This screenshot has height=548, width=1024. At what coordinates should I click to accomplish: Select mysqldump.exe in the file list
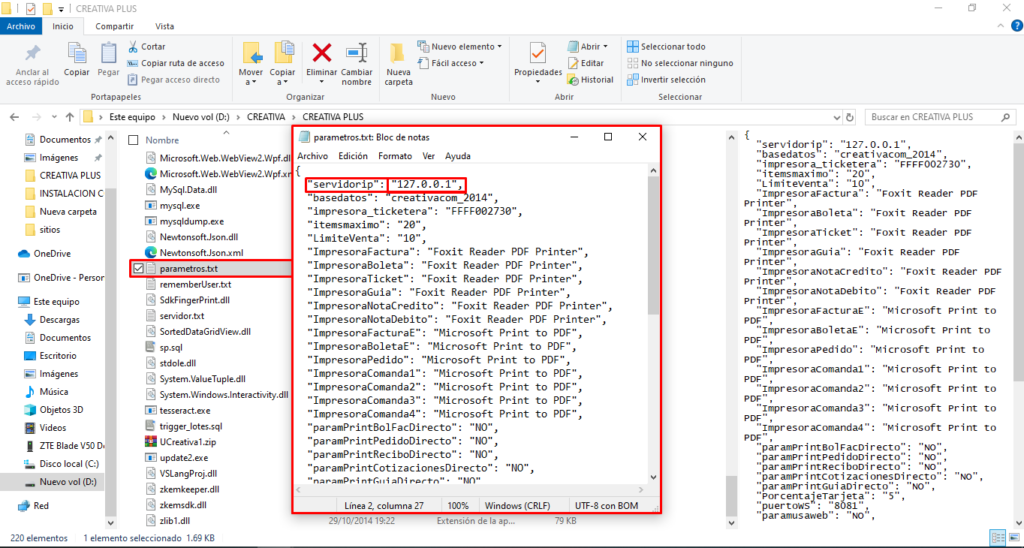pyautogui.click(x=191, y=221)
